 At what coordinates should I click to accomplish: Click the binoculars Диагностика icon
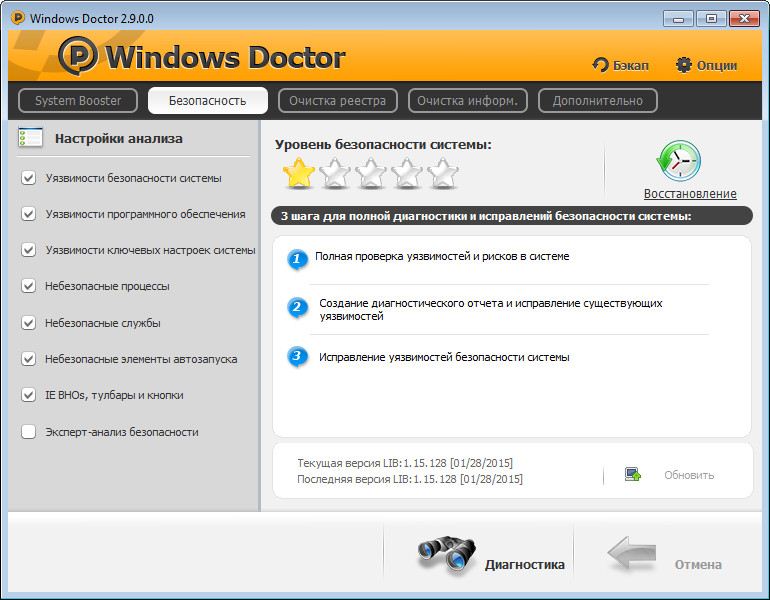(x=446, y=555)
